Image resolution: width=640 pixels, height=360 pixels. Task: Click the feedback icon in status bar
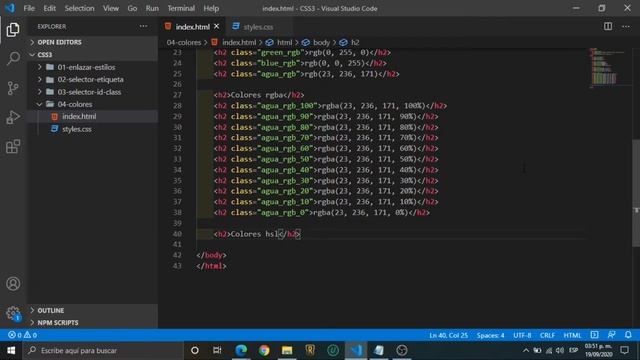click(x=611, y=335)
